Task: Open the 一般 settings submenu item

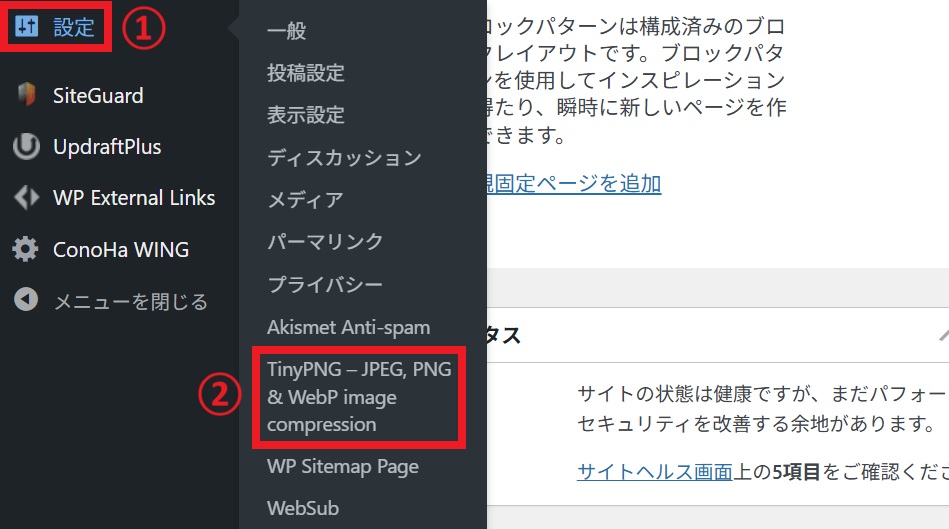Action: click(287, 30)
